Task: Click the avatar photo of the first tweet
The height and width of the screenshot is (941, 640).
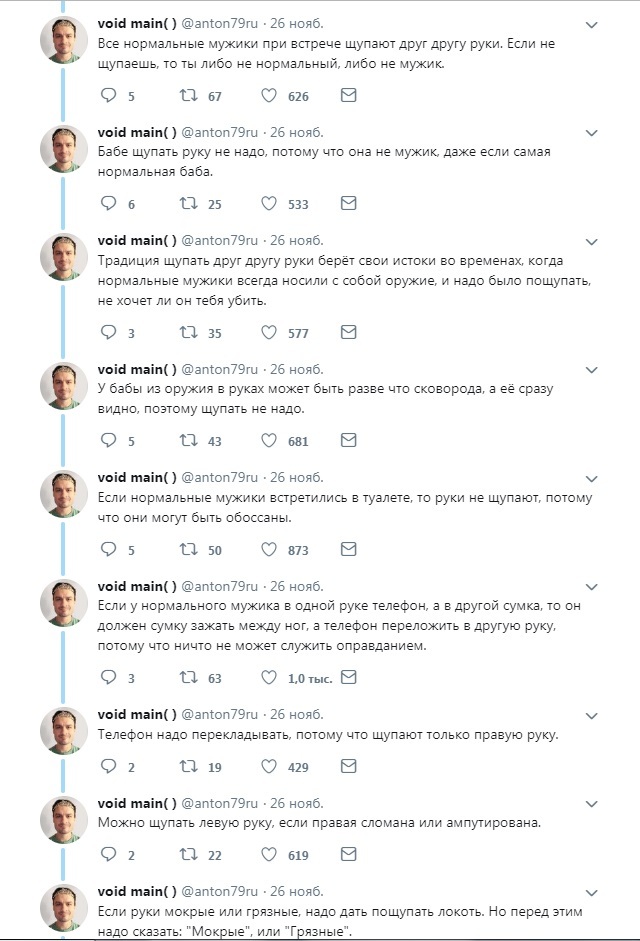Action: tap(64, 41)
